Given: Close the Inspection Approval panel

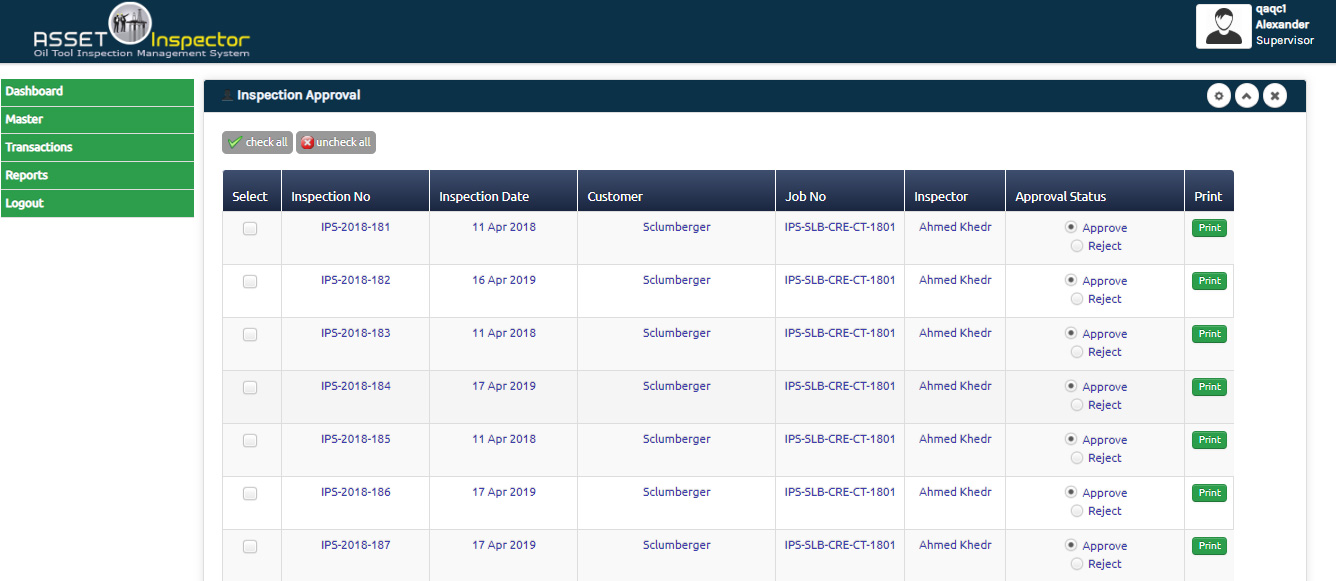Looking at the screenshot, I should pyautogui.click(x=1274, y=96).
